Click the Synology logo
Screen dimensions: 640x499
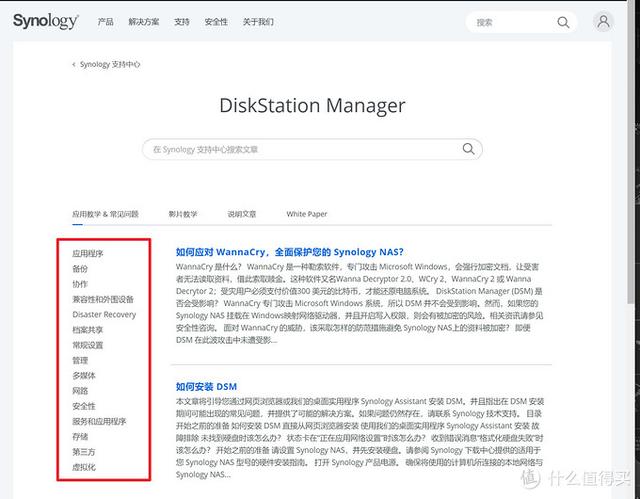(46, 21)
